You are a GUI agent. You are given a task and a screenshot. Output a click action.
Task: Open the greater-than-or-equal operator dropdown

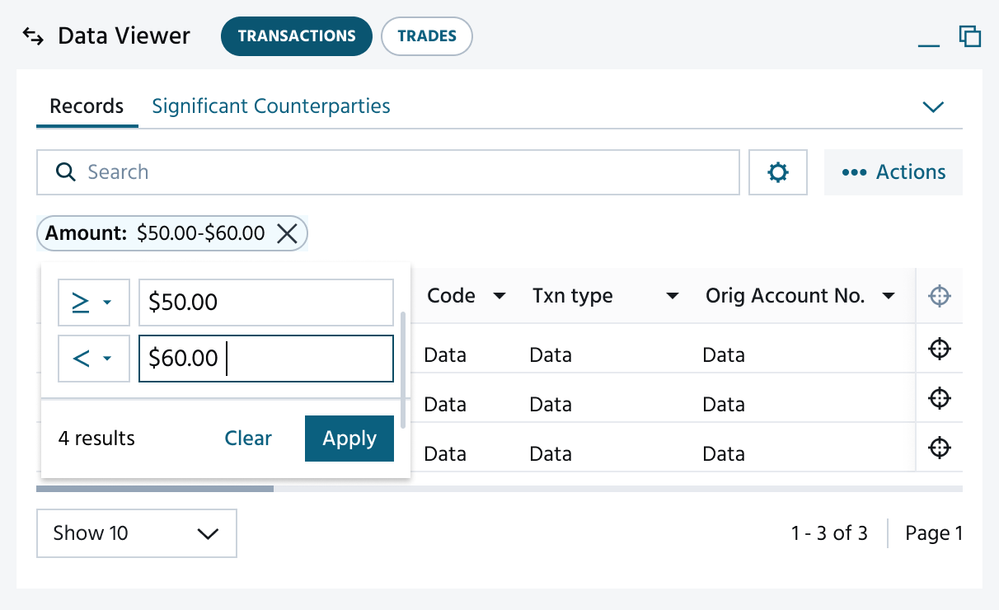tap(93, 303)
